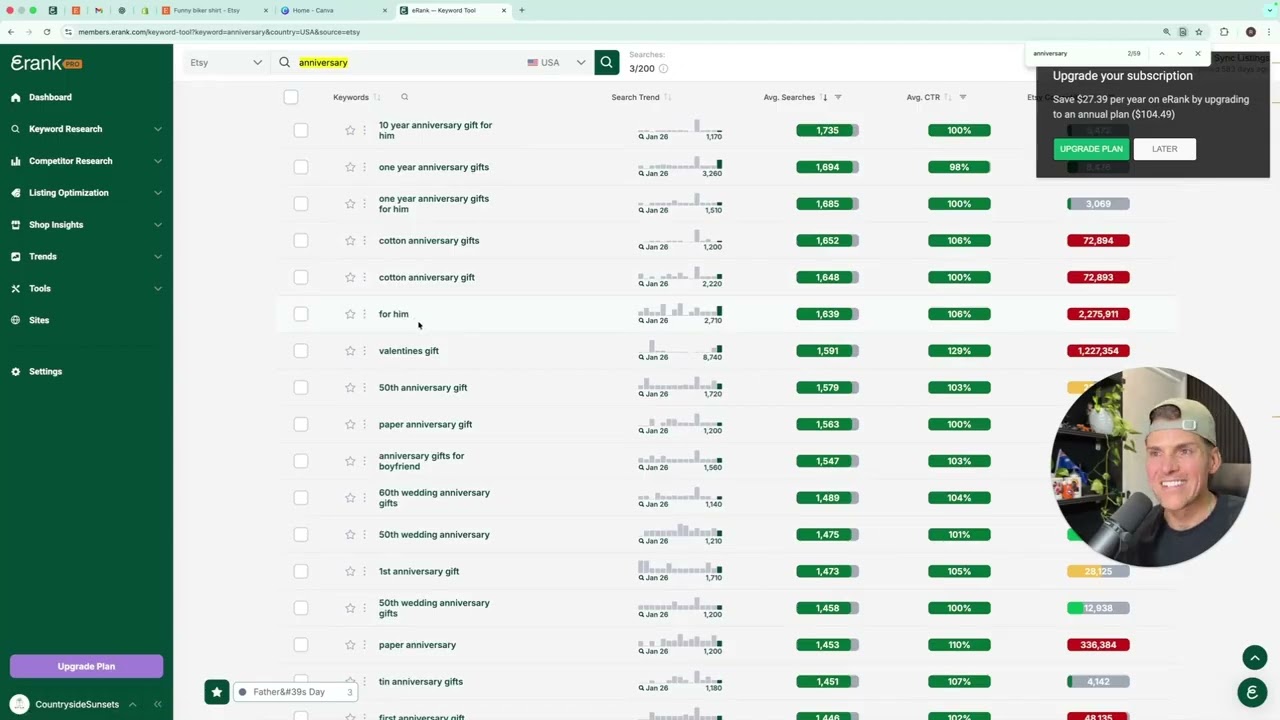Expand the Keyword Research menu
This screenshot has width=1280, height=720.
coord(86,129)
